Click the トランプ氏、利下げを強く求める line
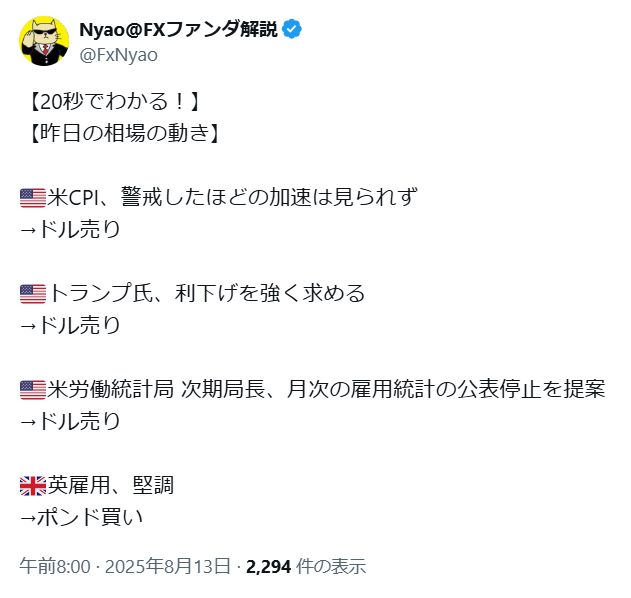Viewport: 631px width, 598px height. pyautogui.click(x=206, y=293)
